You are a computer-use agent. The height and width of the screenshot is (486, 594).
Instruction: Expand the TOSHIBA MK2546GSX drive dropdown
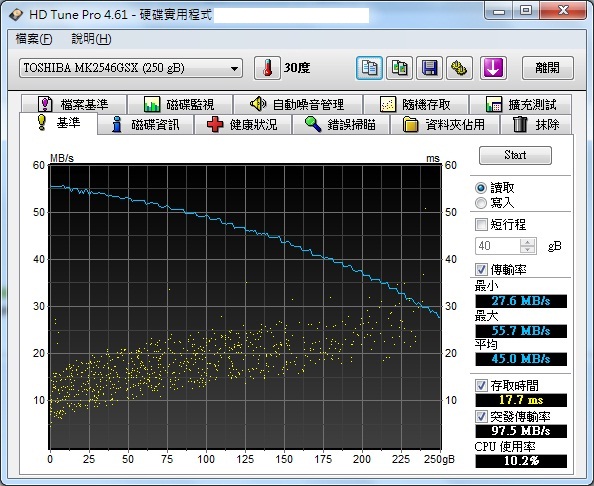tap(234, 69)
